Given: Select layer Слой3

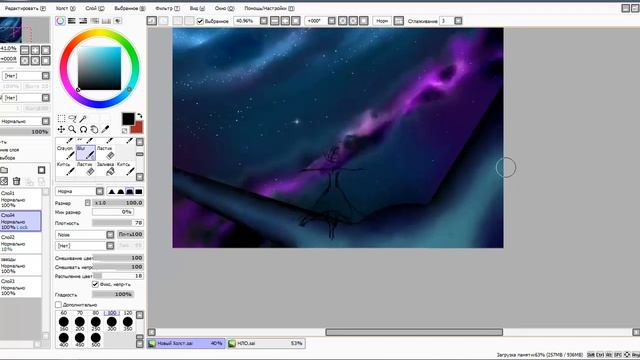Looking at the screenshot, I should [x=20, y=287].
